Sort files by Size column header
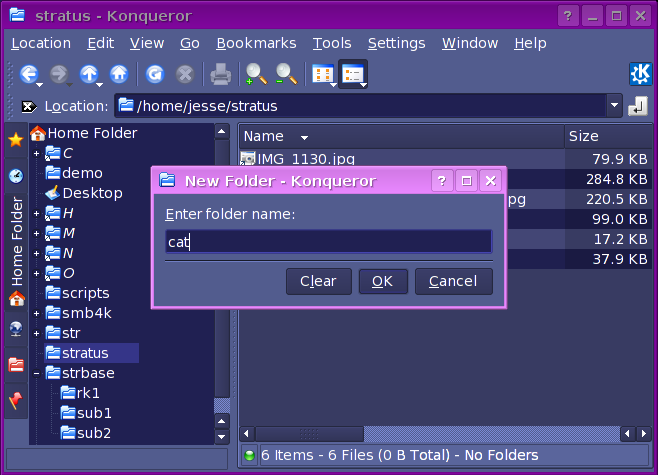 pos(608,136)
